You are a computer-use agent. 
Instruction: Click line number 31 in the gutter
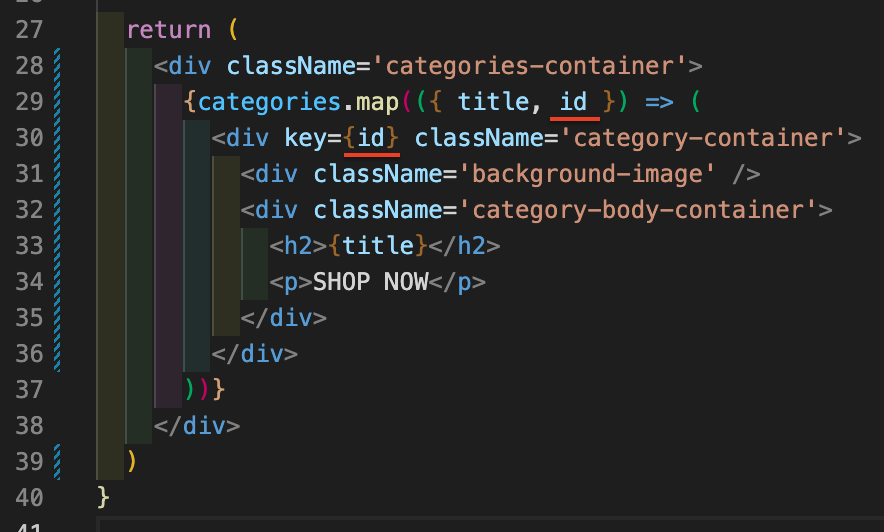[29, 174]
